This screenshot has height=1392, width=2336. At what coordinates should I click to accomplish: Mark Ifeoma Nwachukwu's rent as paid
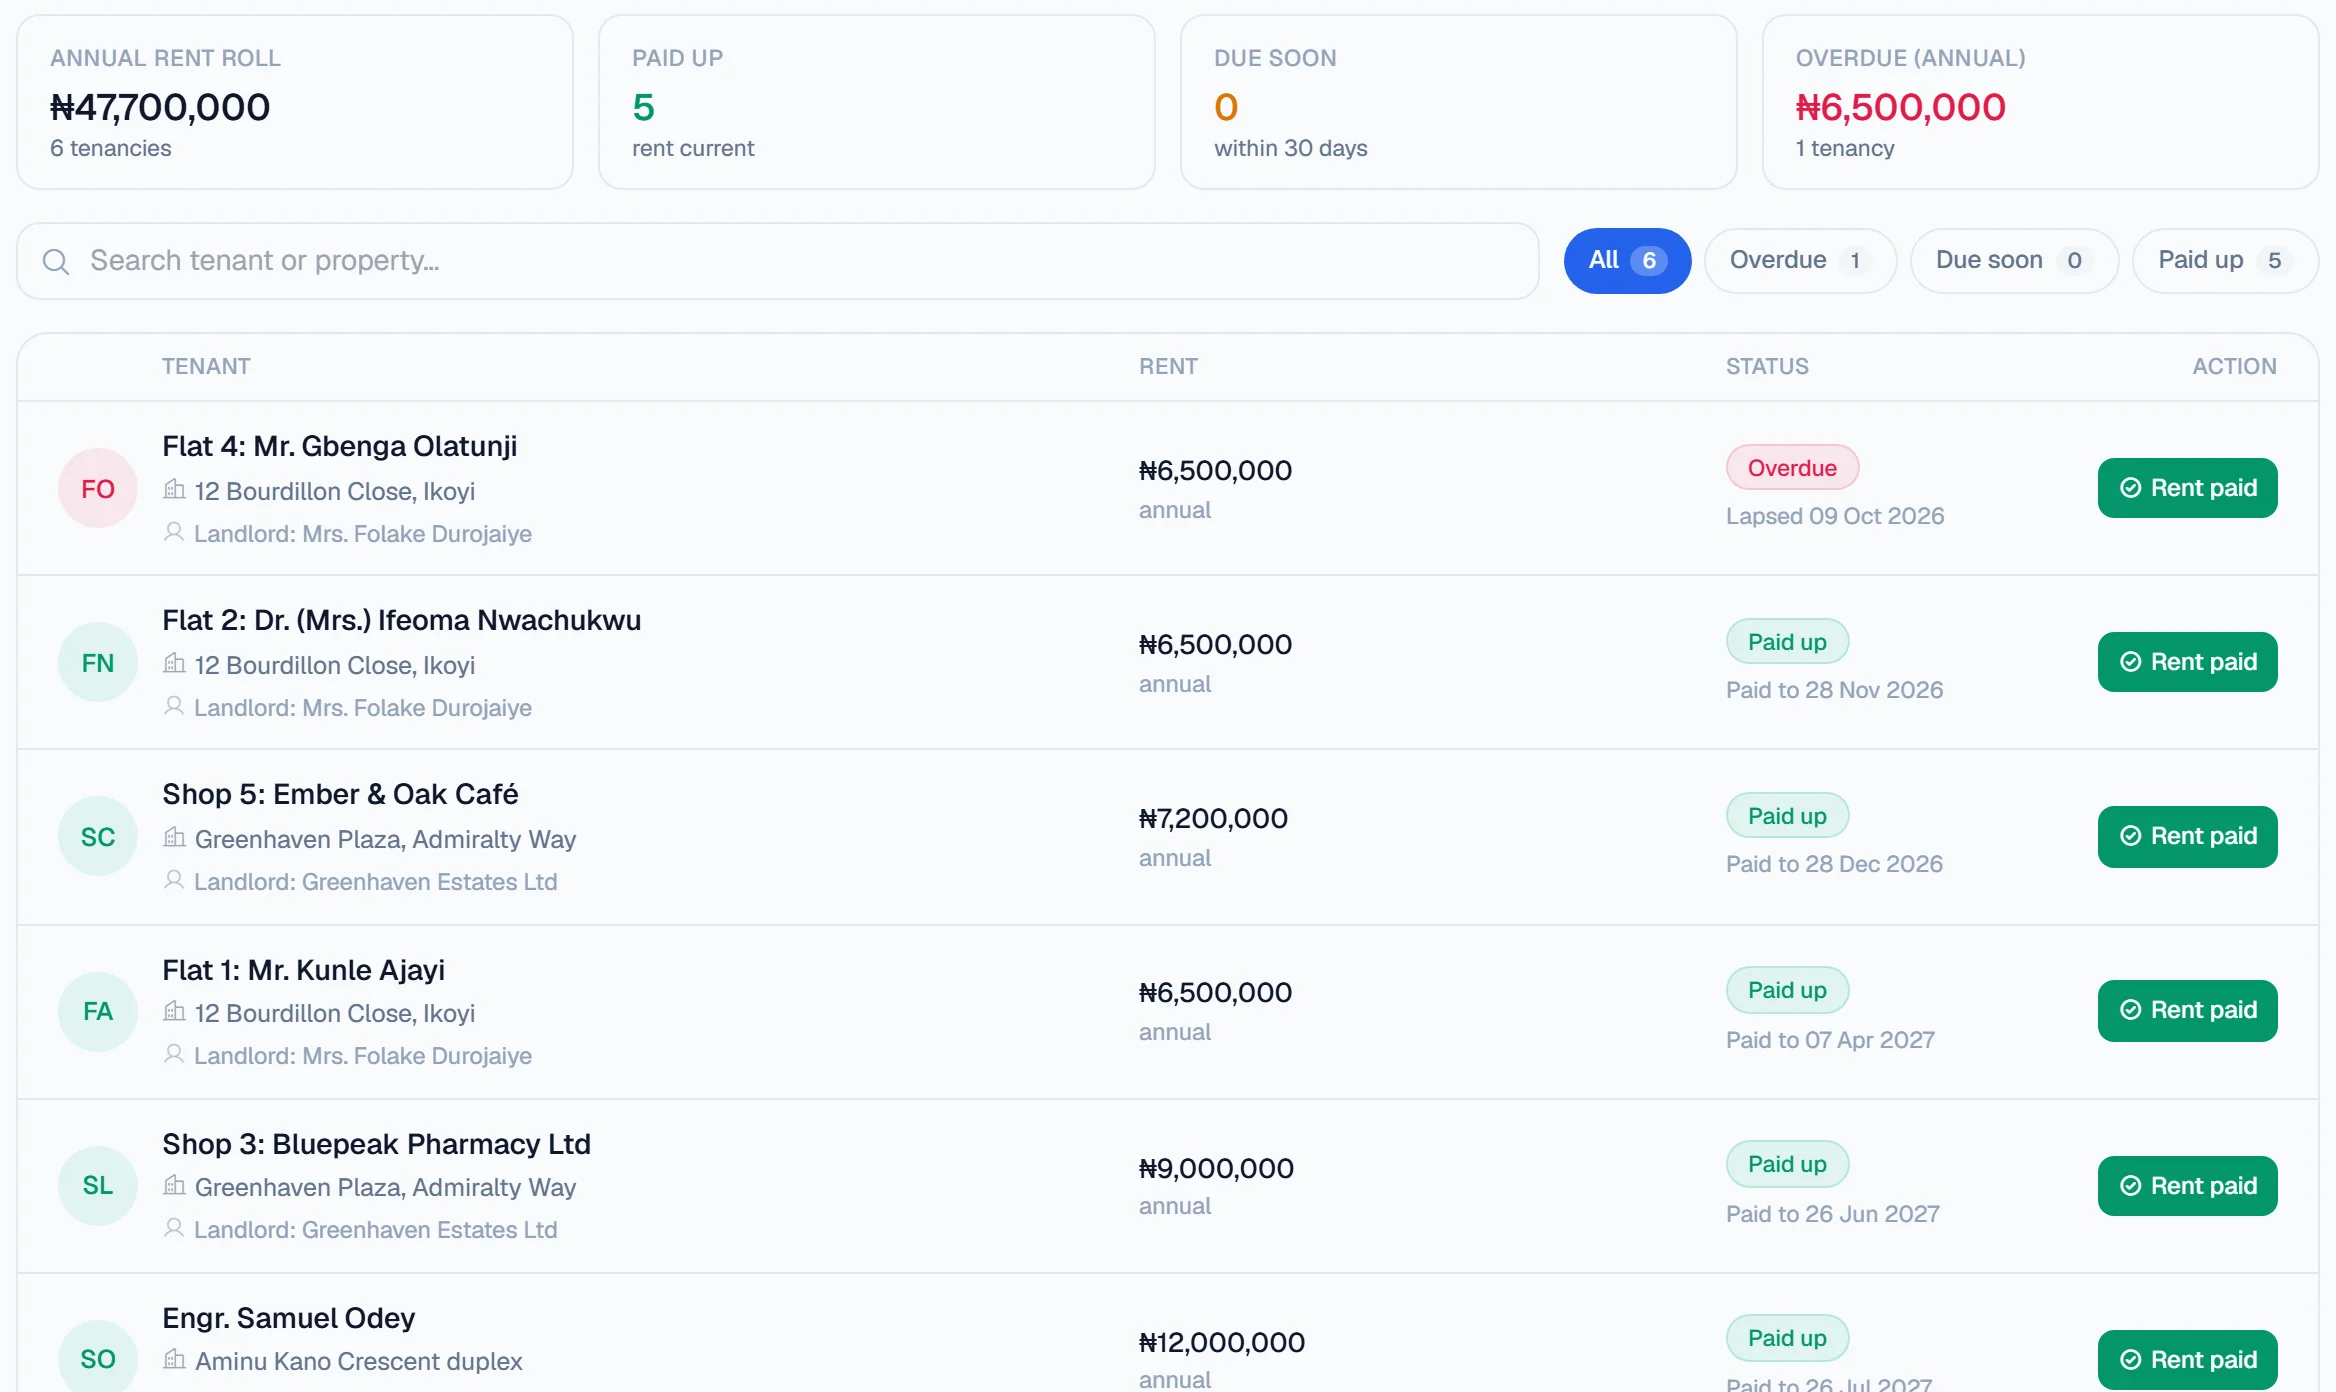pyautogui.click(x=2187, y=662)
